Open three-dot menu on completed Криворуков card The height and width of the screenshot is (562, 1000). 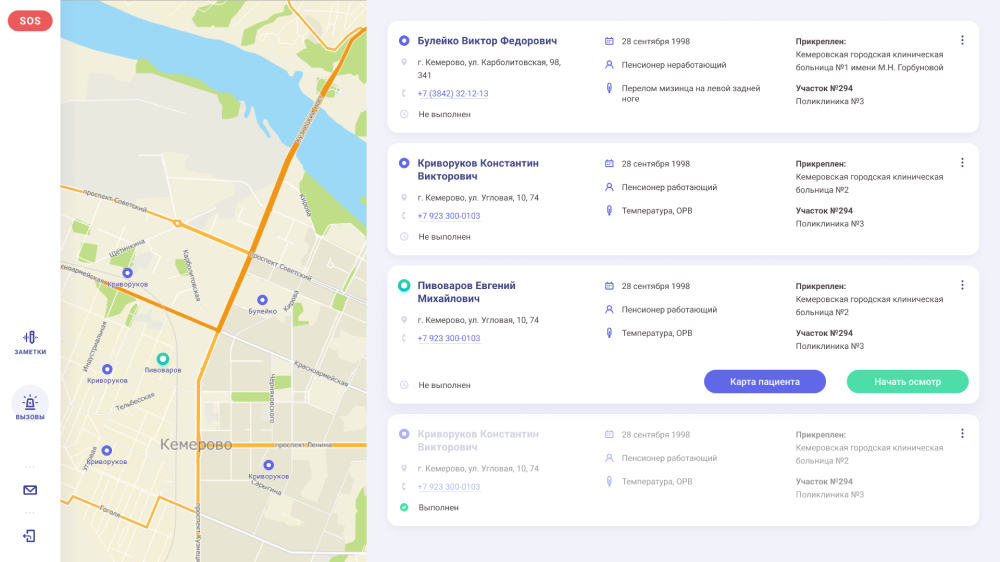(x=962, y=434)
